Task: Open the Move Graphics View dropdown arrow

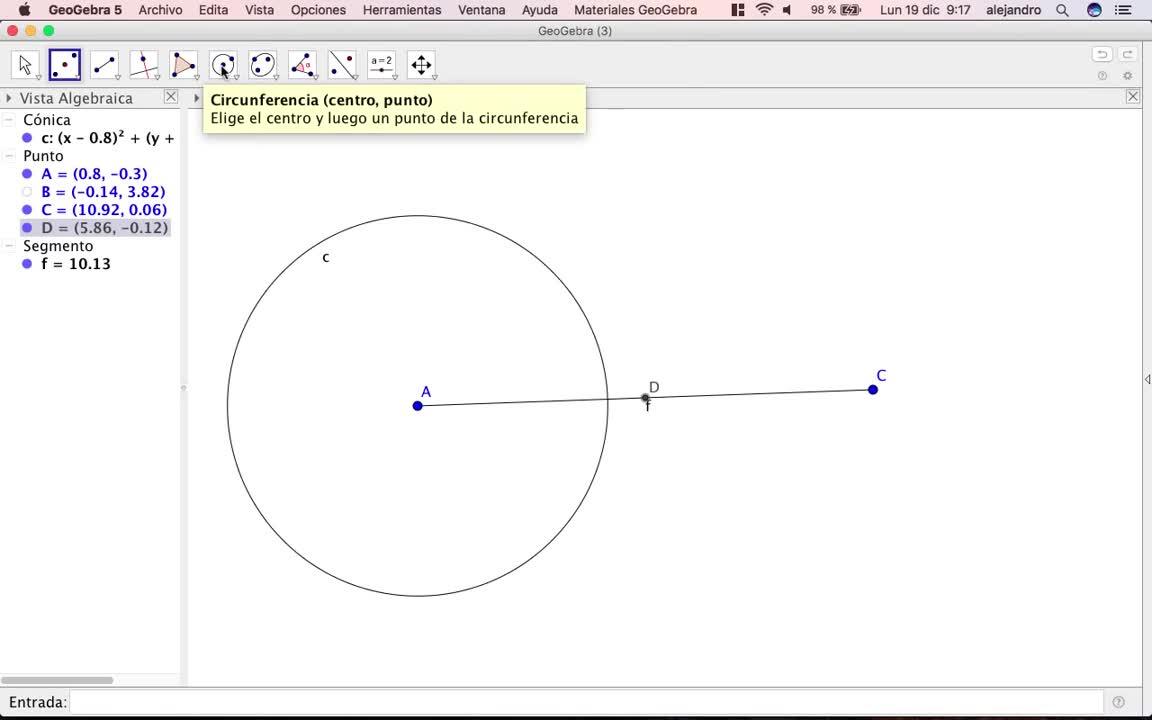Action: coord(435,77)
